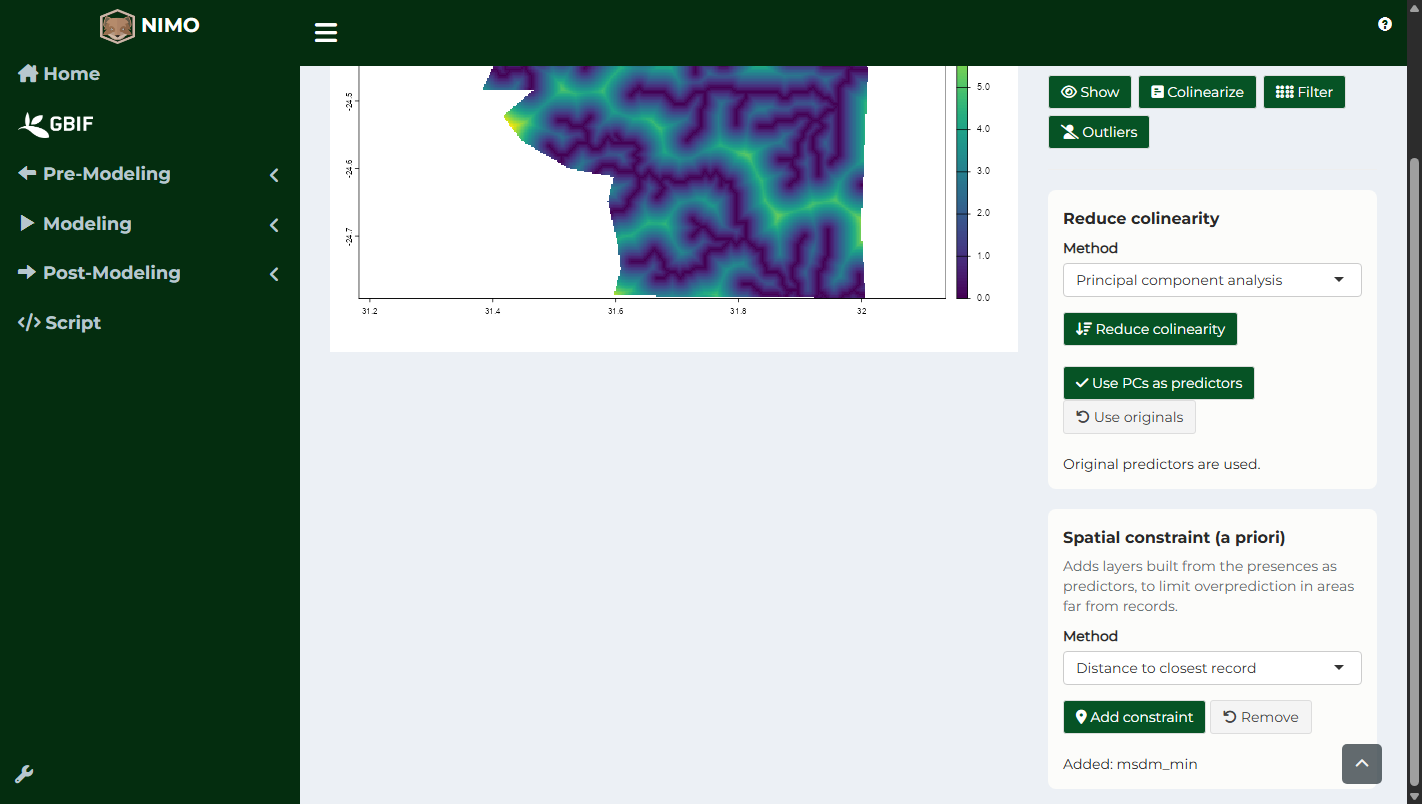Click the Add constraint button
This screenshot has height=804, width=1422.
(x=1134, y=717)
